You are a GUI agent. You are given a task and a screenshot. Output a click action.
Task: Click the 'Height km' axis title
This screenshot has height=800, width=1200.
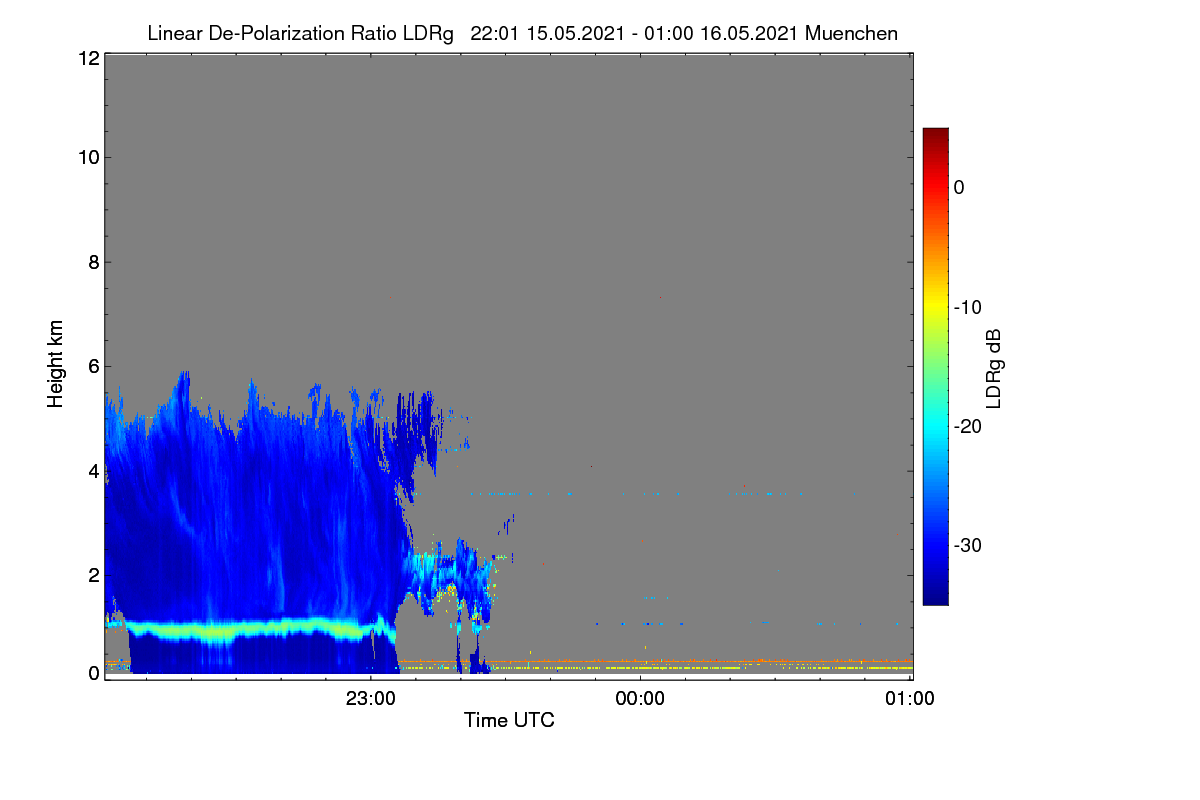[56, 365]
